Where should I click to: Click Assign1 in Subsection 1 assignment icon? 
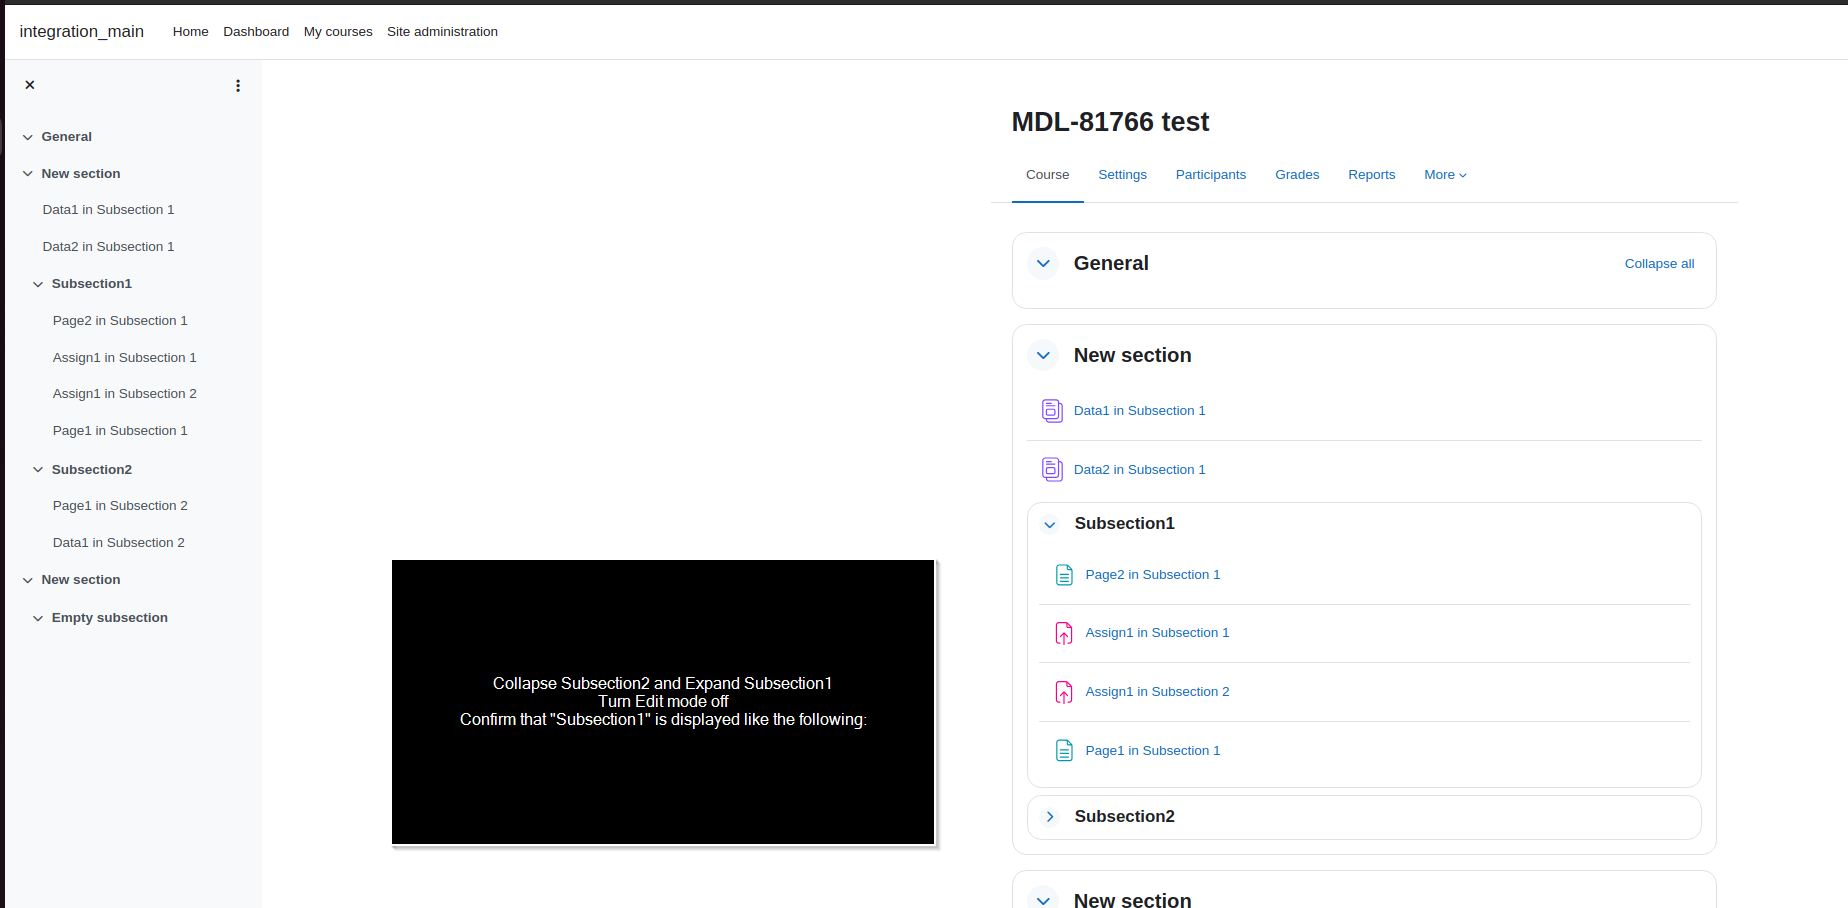pyautogui.click(x=1064, y=633)
